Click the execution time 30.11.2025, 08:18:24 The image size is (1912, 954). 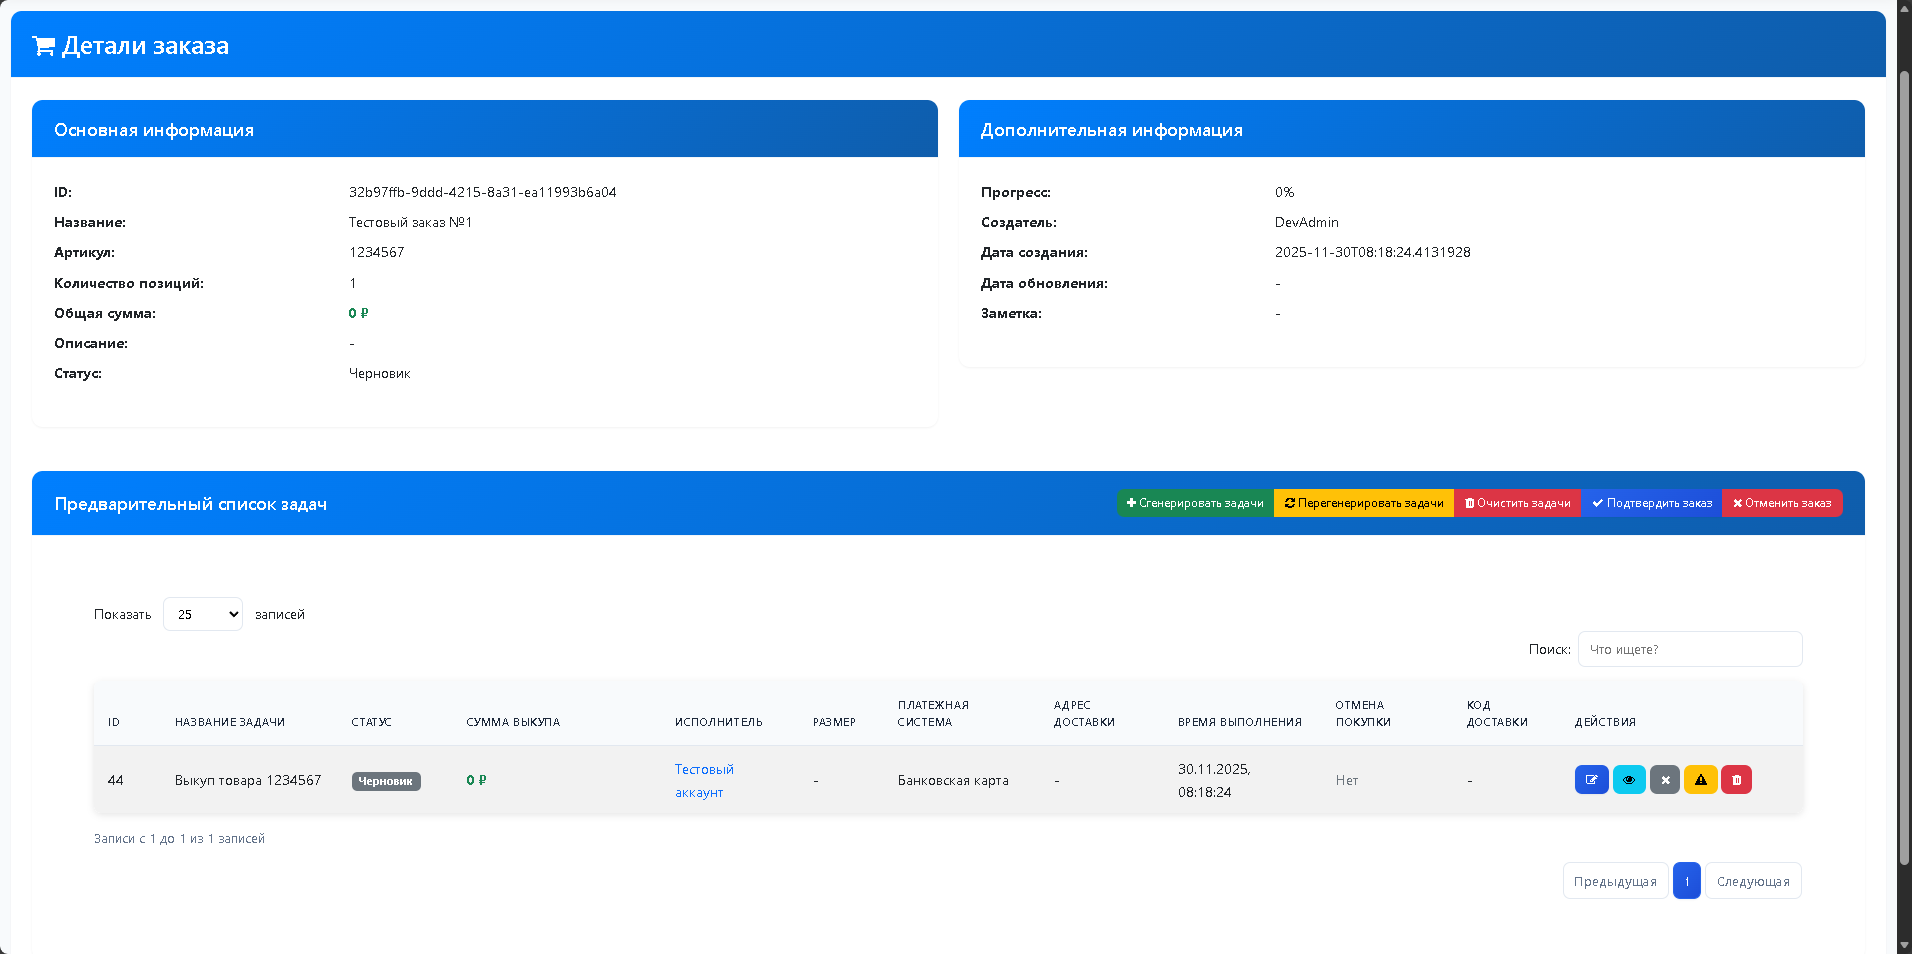point(1214,781)
